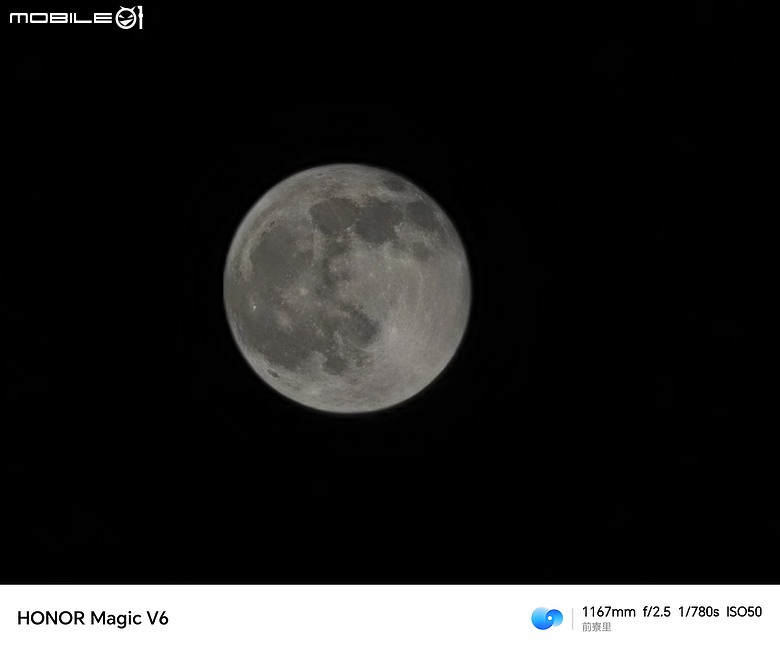
Task: Click the 前寮里 location text
Action: click(596, 627)
